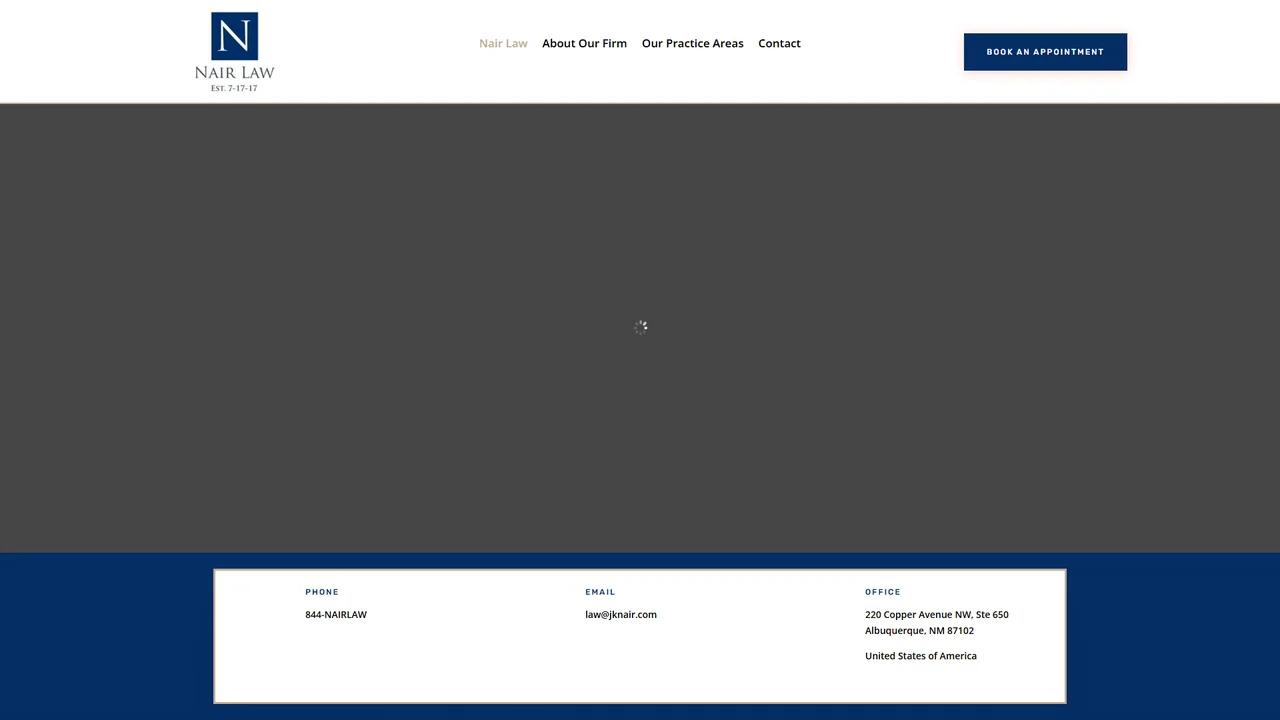Click the OFFICE heading label
Image resolution: width=1280 pixels, height=720 pixels.
[x=883, y=592]
